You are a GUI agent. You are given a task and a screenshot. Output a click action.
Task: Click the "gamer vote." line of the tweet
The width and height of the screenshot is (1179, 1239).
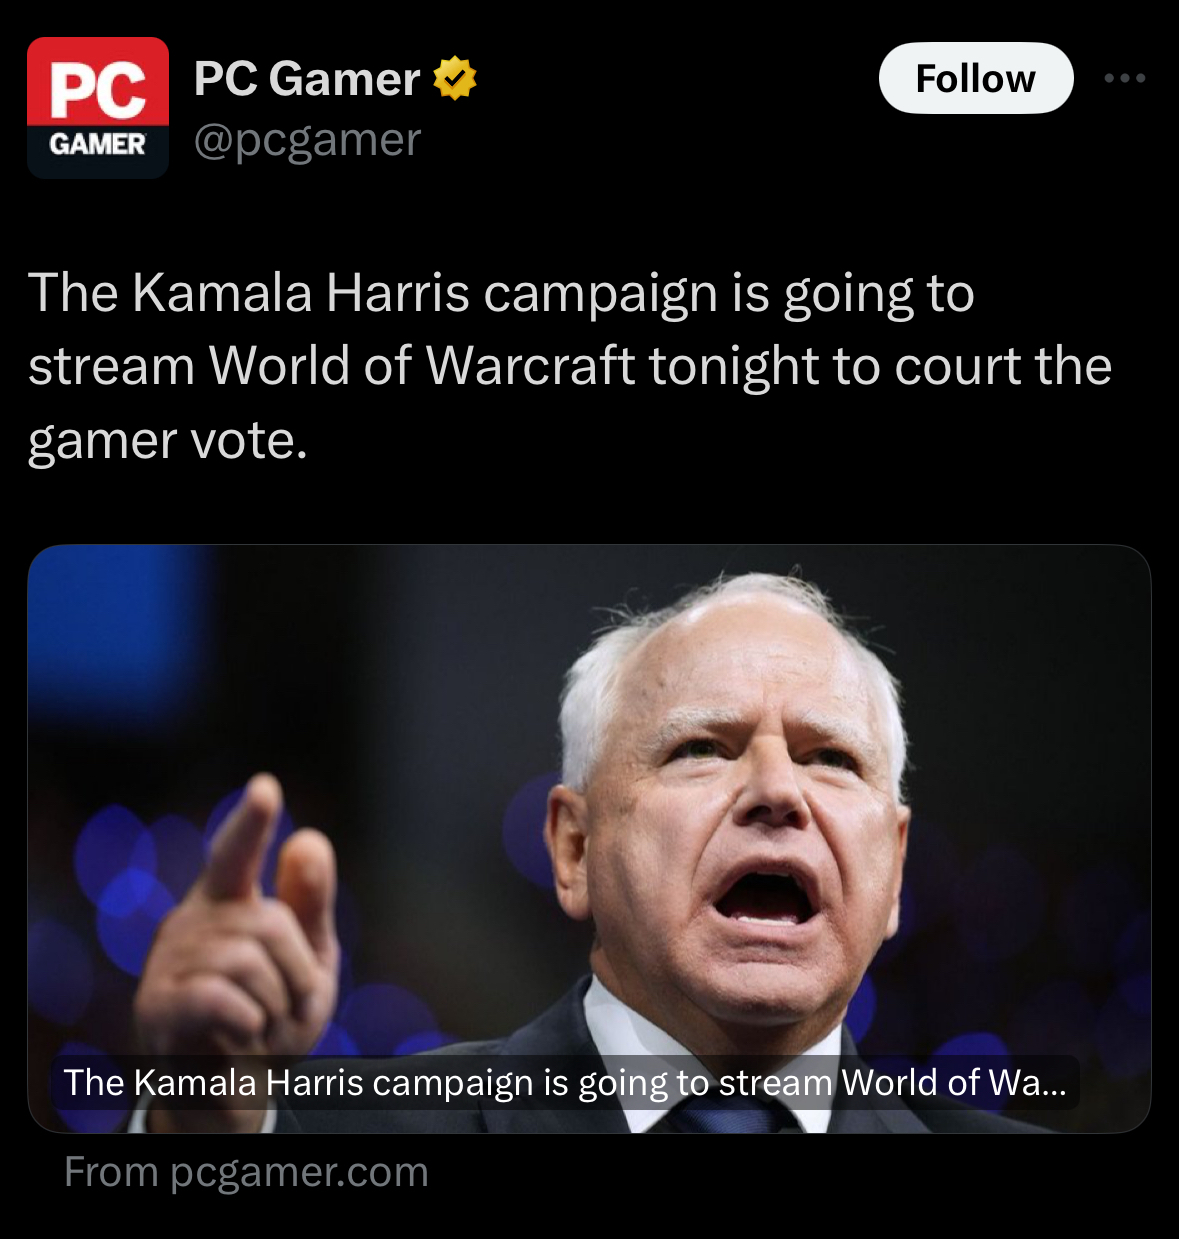[x=168, y=441]
